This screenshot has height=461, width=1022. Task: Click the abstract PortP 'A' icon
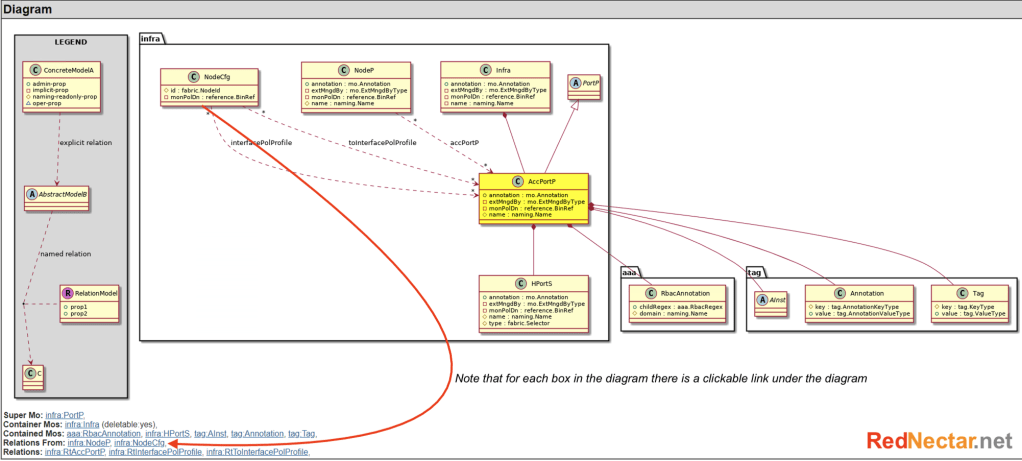tap(576, 84)
